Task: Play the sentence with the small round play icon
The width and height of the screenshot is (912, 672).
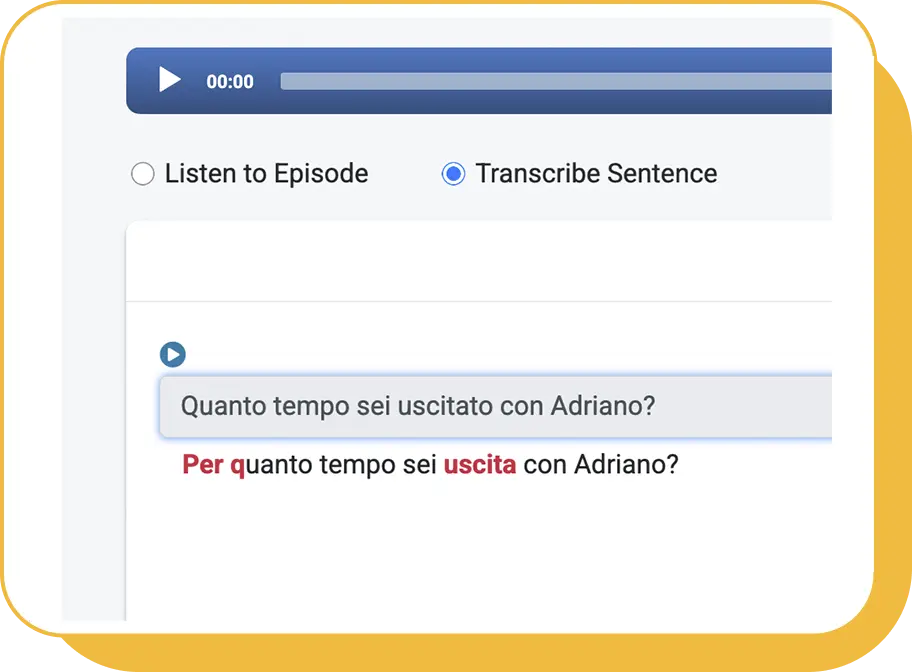Action: tap(173, 354)
